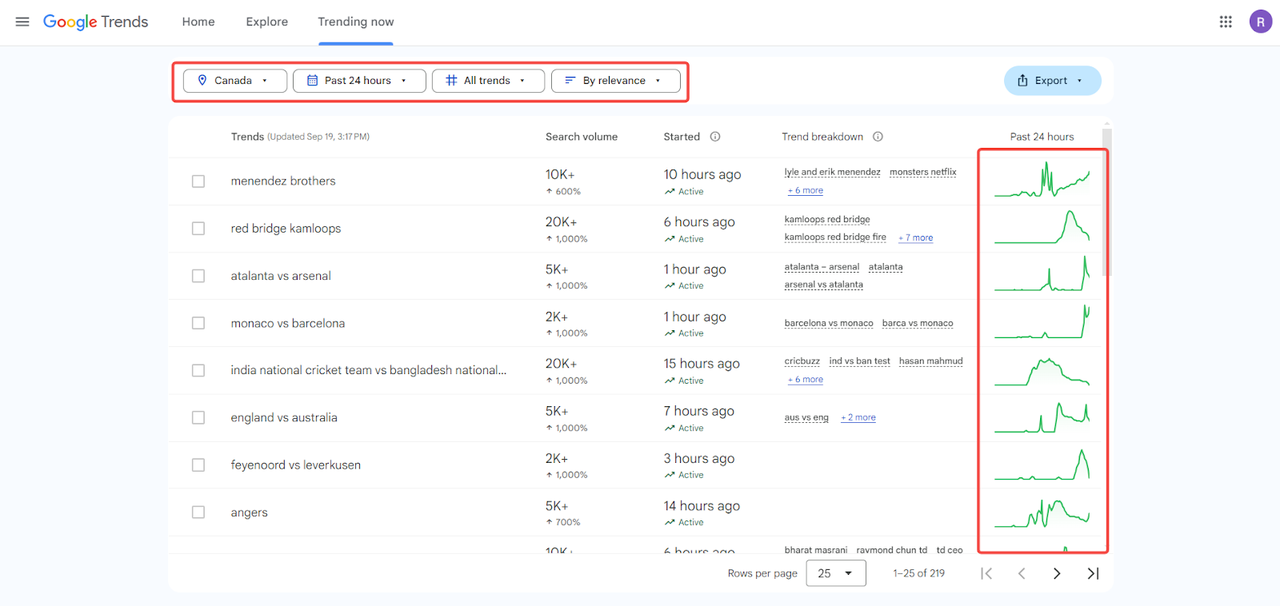
Task: Open Rows per page dropdown
Action: tap(836, 573)
